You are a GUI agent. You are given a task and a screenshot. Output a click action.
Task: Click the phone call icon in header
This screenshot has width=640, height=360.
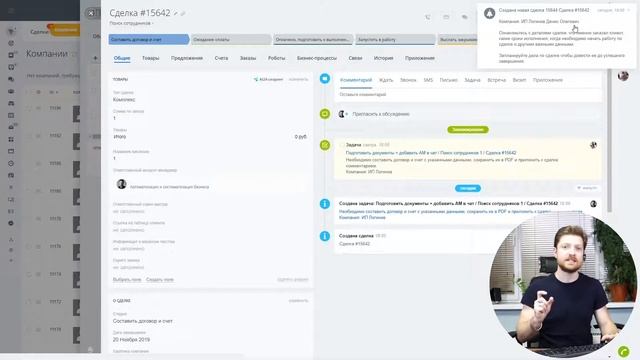tap(427, 17)
